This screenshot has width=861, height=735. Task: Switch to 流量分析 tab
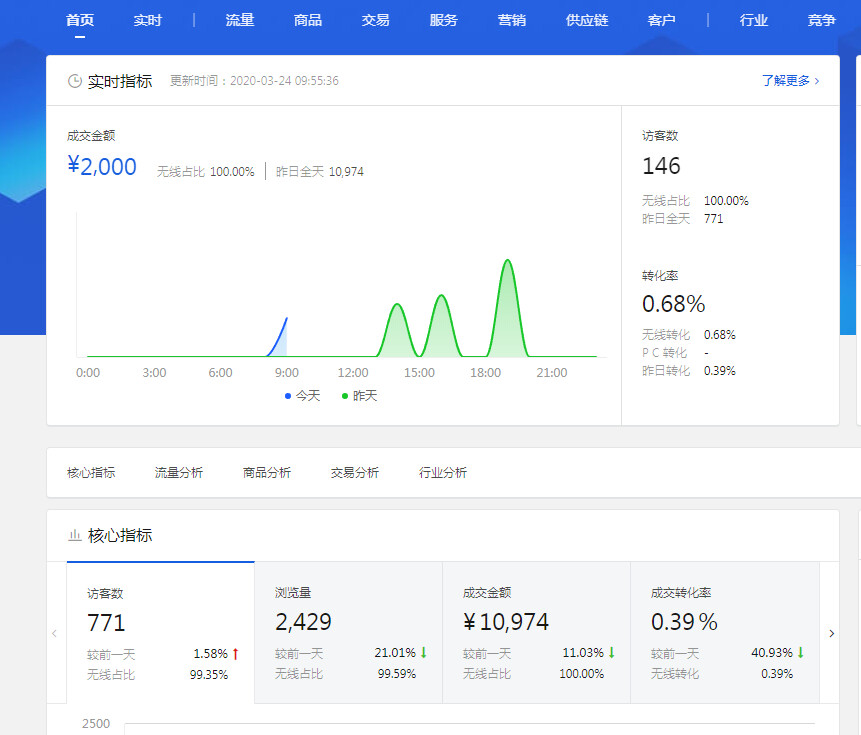(179, 473)
